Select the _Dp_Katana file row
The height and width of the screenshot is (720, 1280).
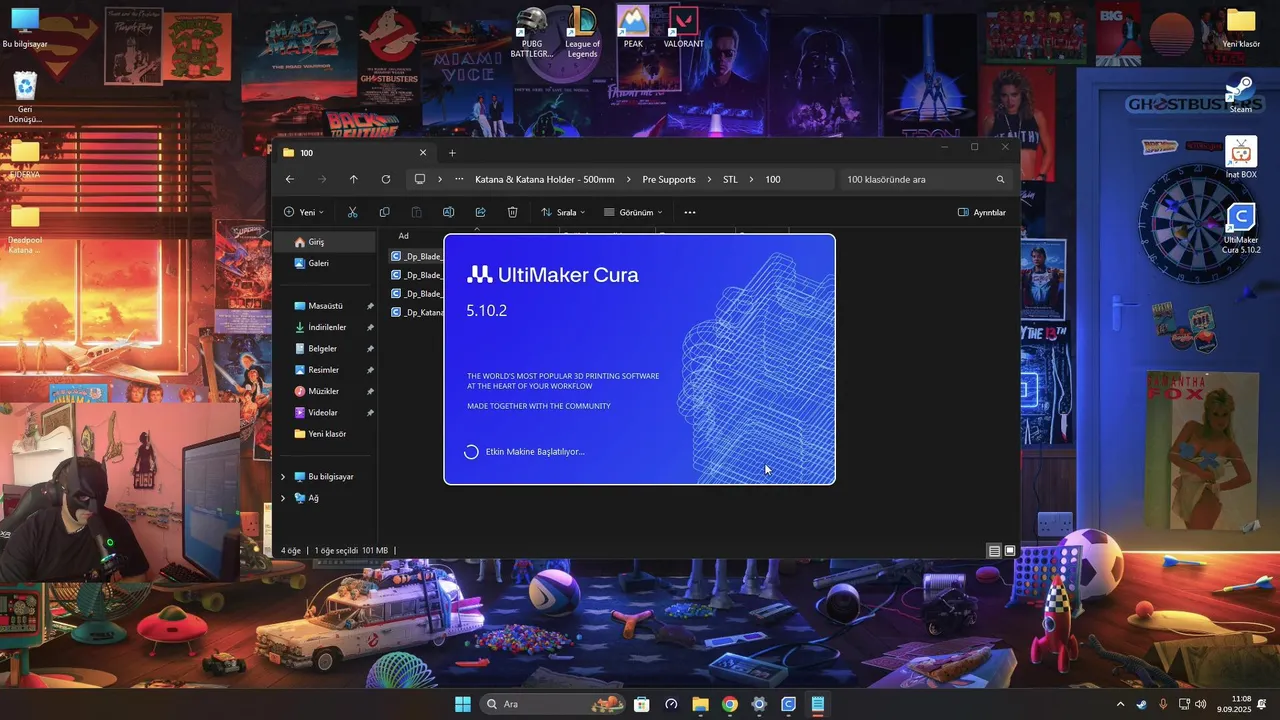(x=416, y=312)
